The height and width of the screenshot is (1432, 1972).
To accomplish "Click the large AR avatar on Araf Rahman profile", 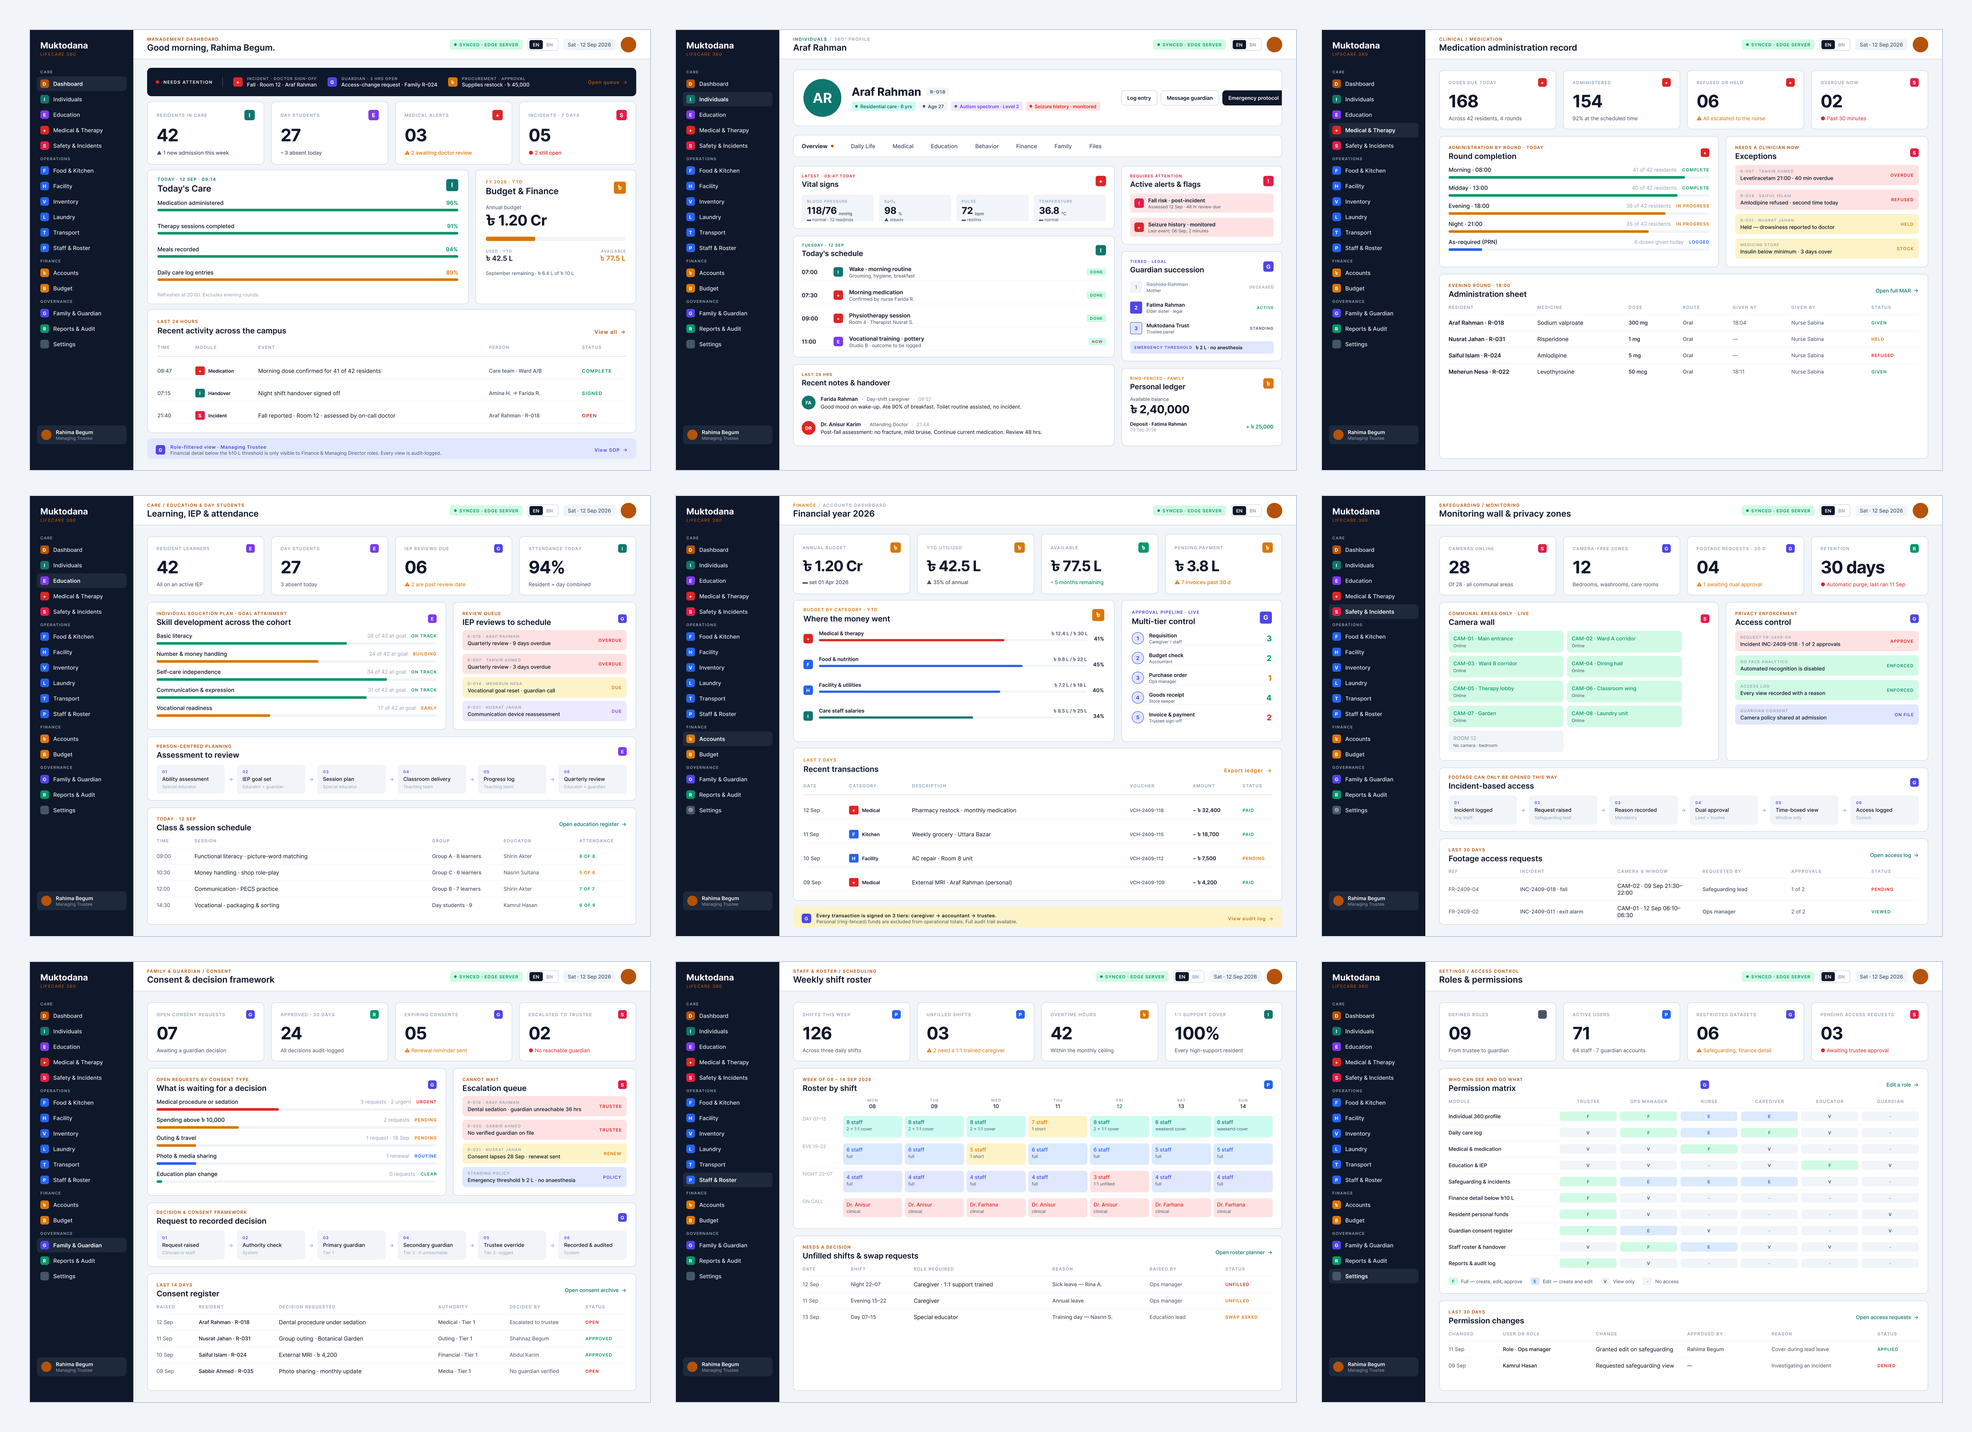I will 822,98.
